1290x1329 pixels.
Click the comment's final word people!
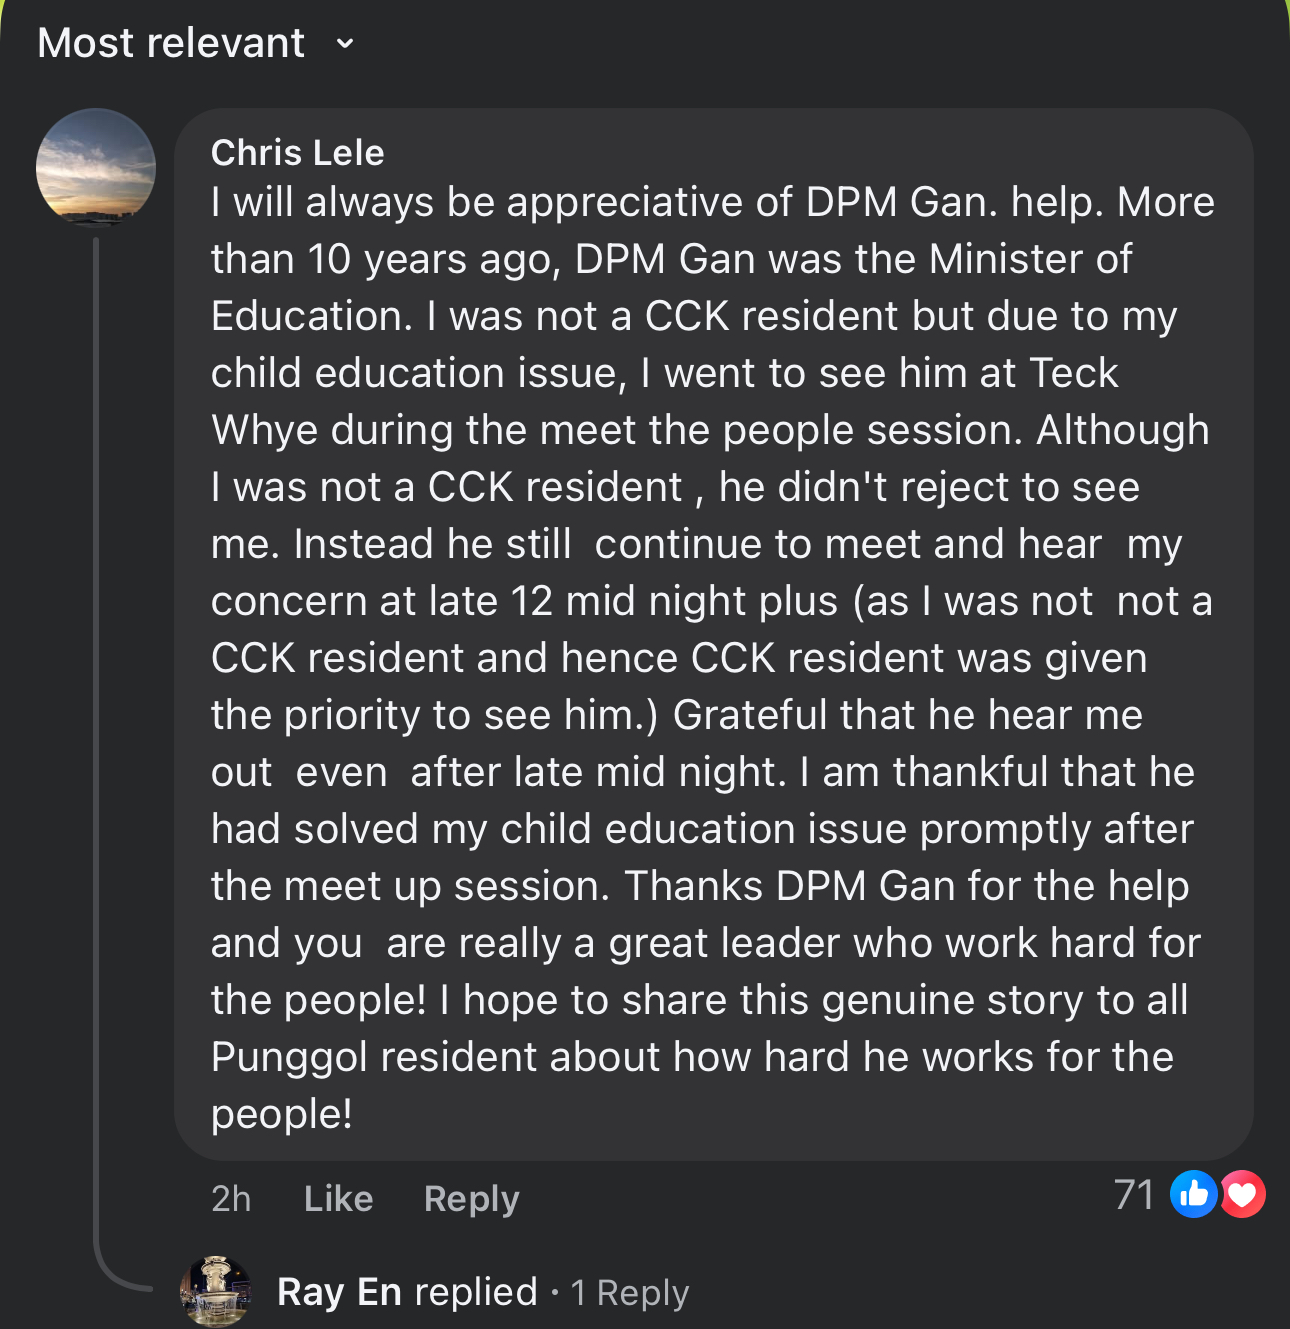pyautogui.click(x=281, y=1114)
